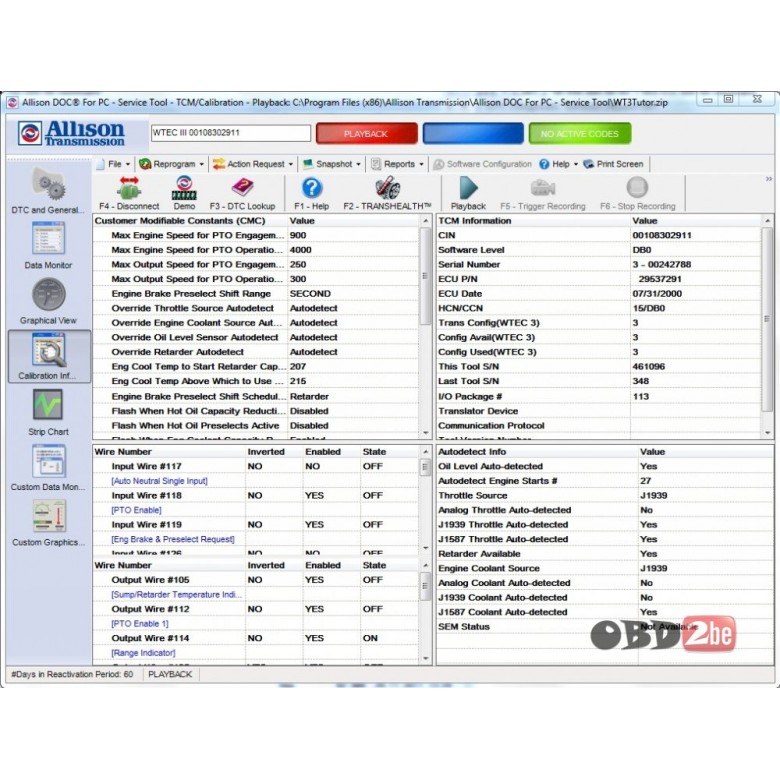Select Retarder Available row
The height and width of the screenshot is (780, 780).
(x=604, y=554)
